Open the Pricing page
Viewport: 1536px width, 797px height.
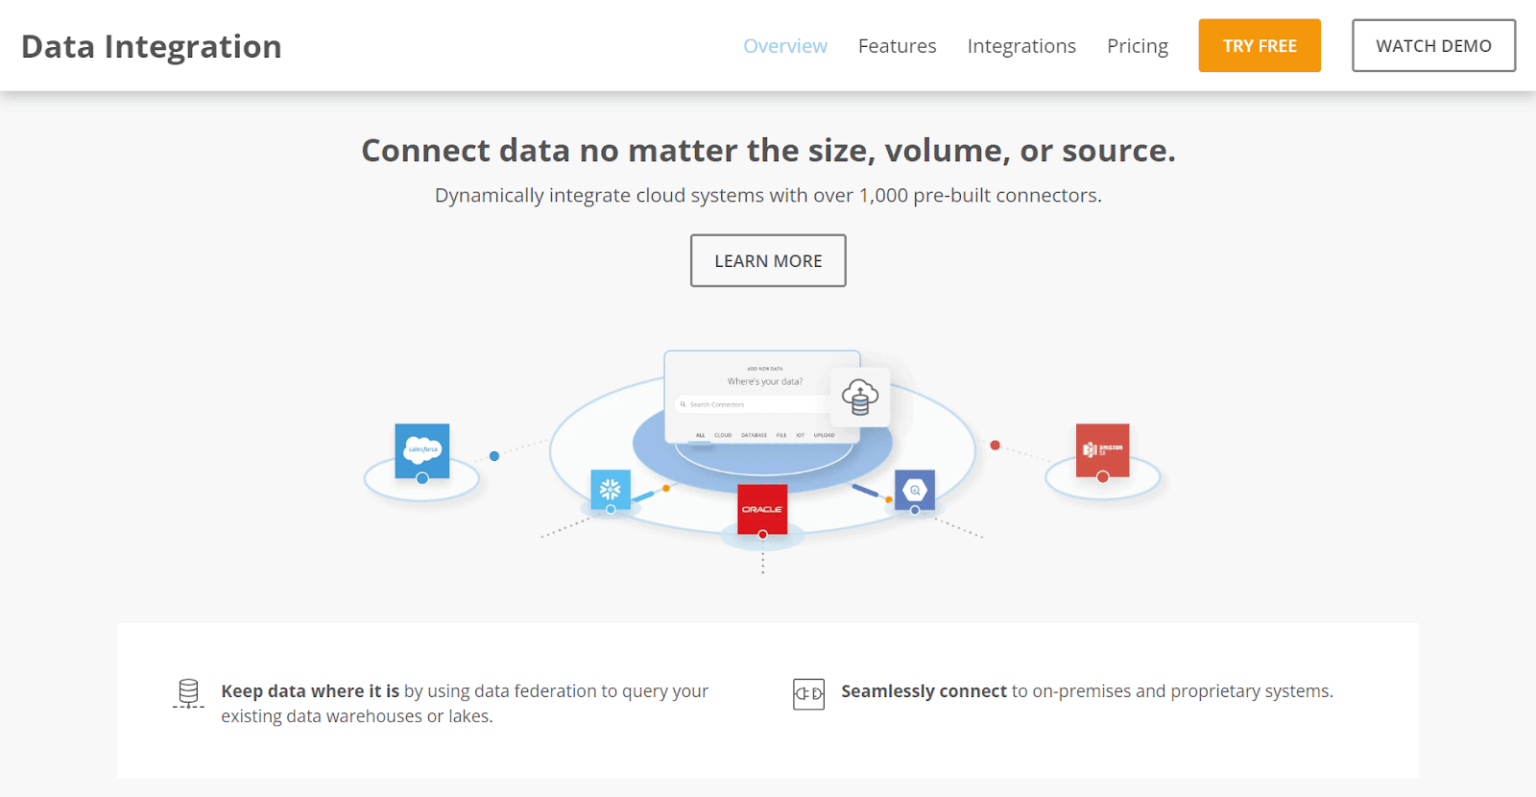tap(1137, 46)
